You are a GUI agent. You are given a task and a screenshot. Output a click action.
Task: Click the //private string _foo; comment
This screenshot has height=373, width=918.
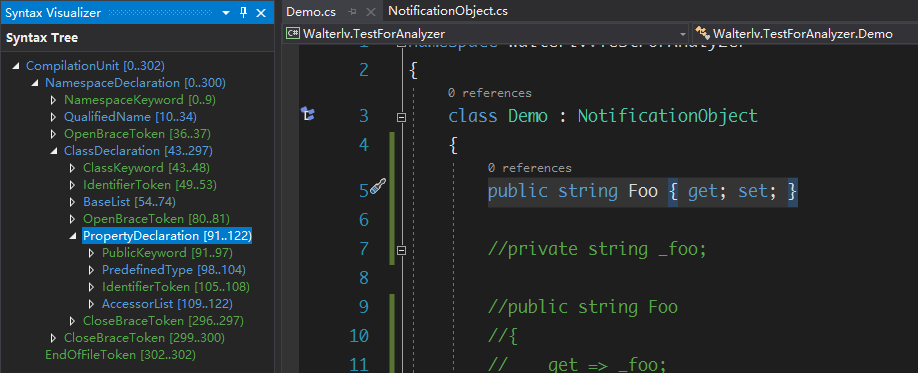[x=597, y=249]
